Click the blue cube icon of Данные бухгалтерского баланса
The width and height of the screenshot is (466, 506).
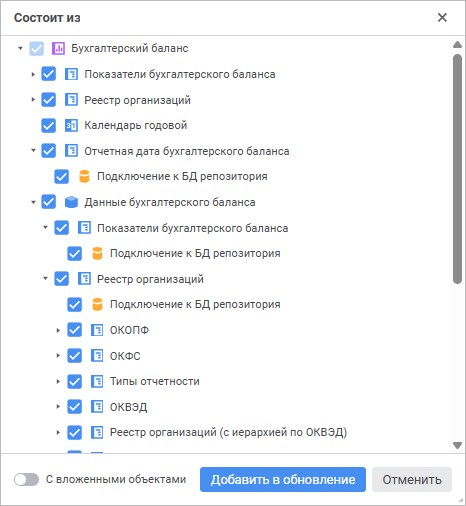click(71, 202)
